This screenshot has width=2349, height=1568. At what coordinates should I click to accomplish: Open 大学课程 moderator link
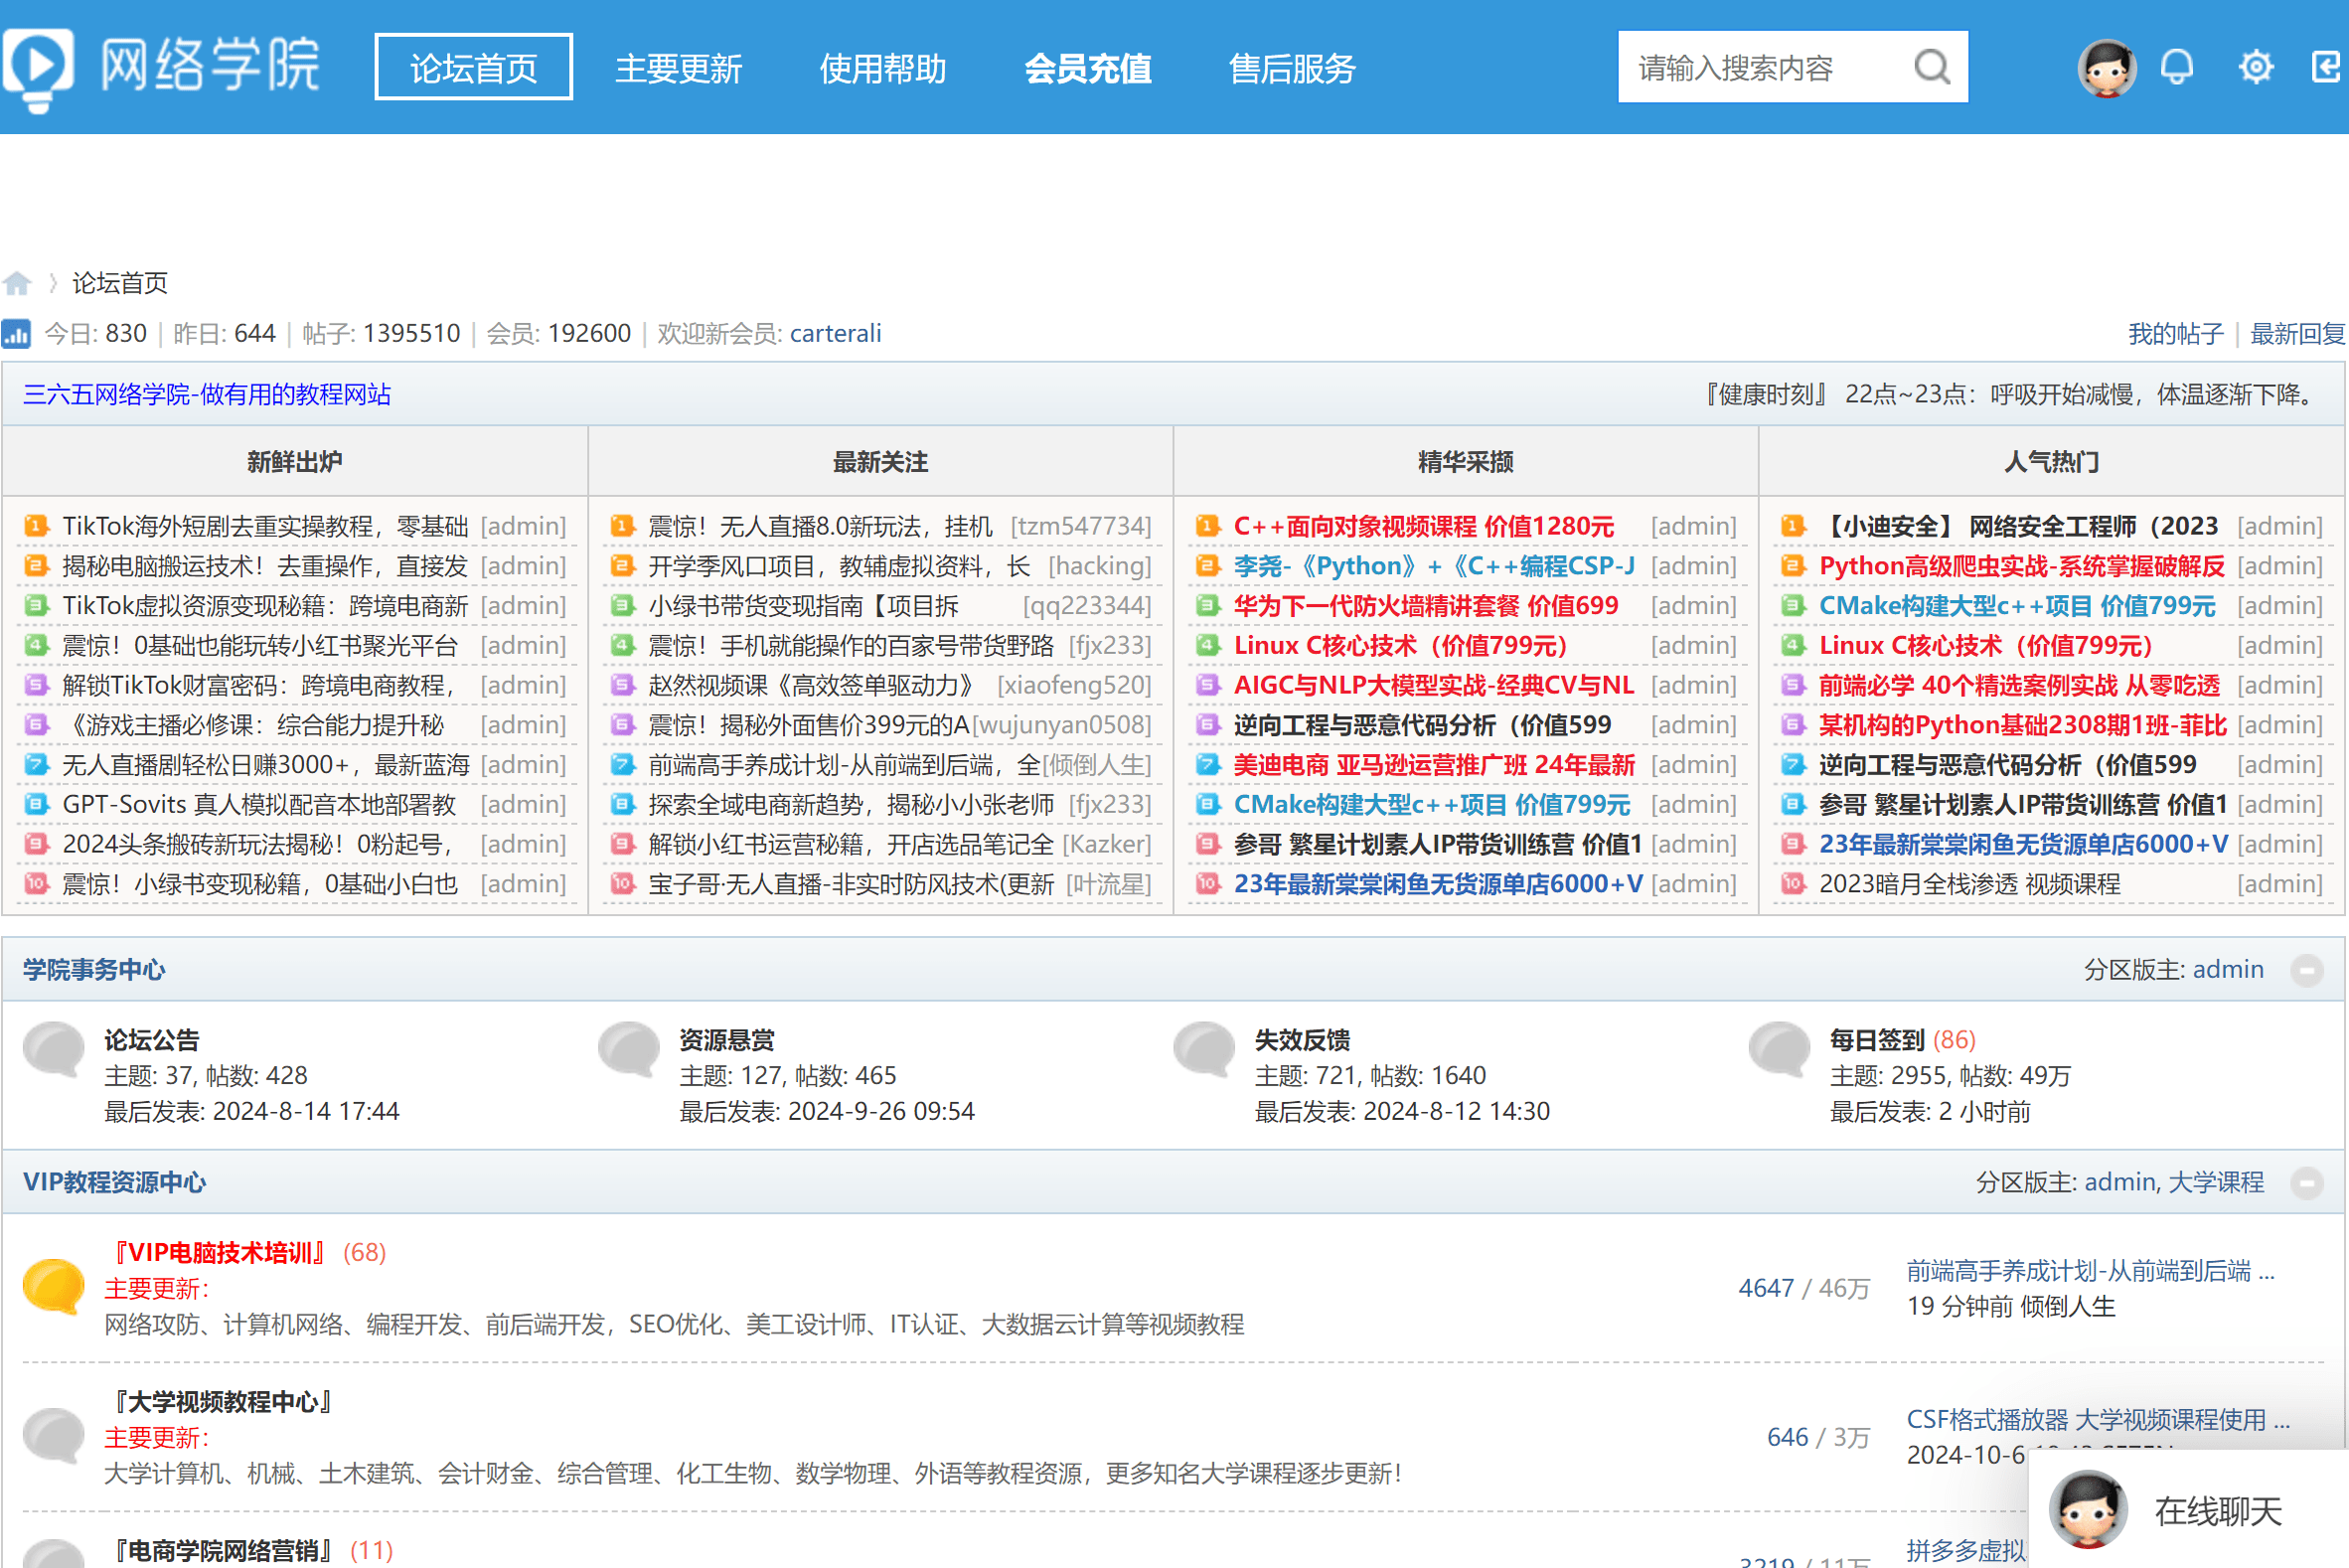(x=2216, y=1182)
